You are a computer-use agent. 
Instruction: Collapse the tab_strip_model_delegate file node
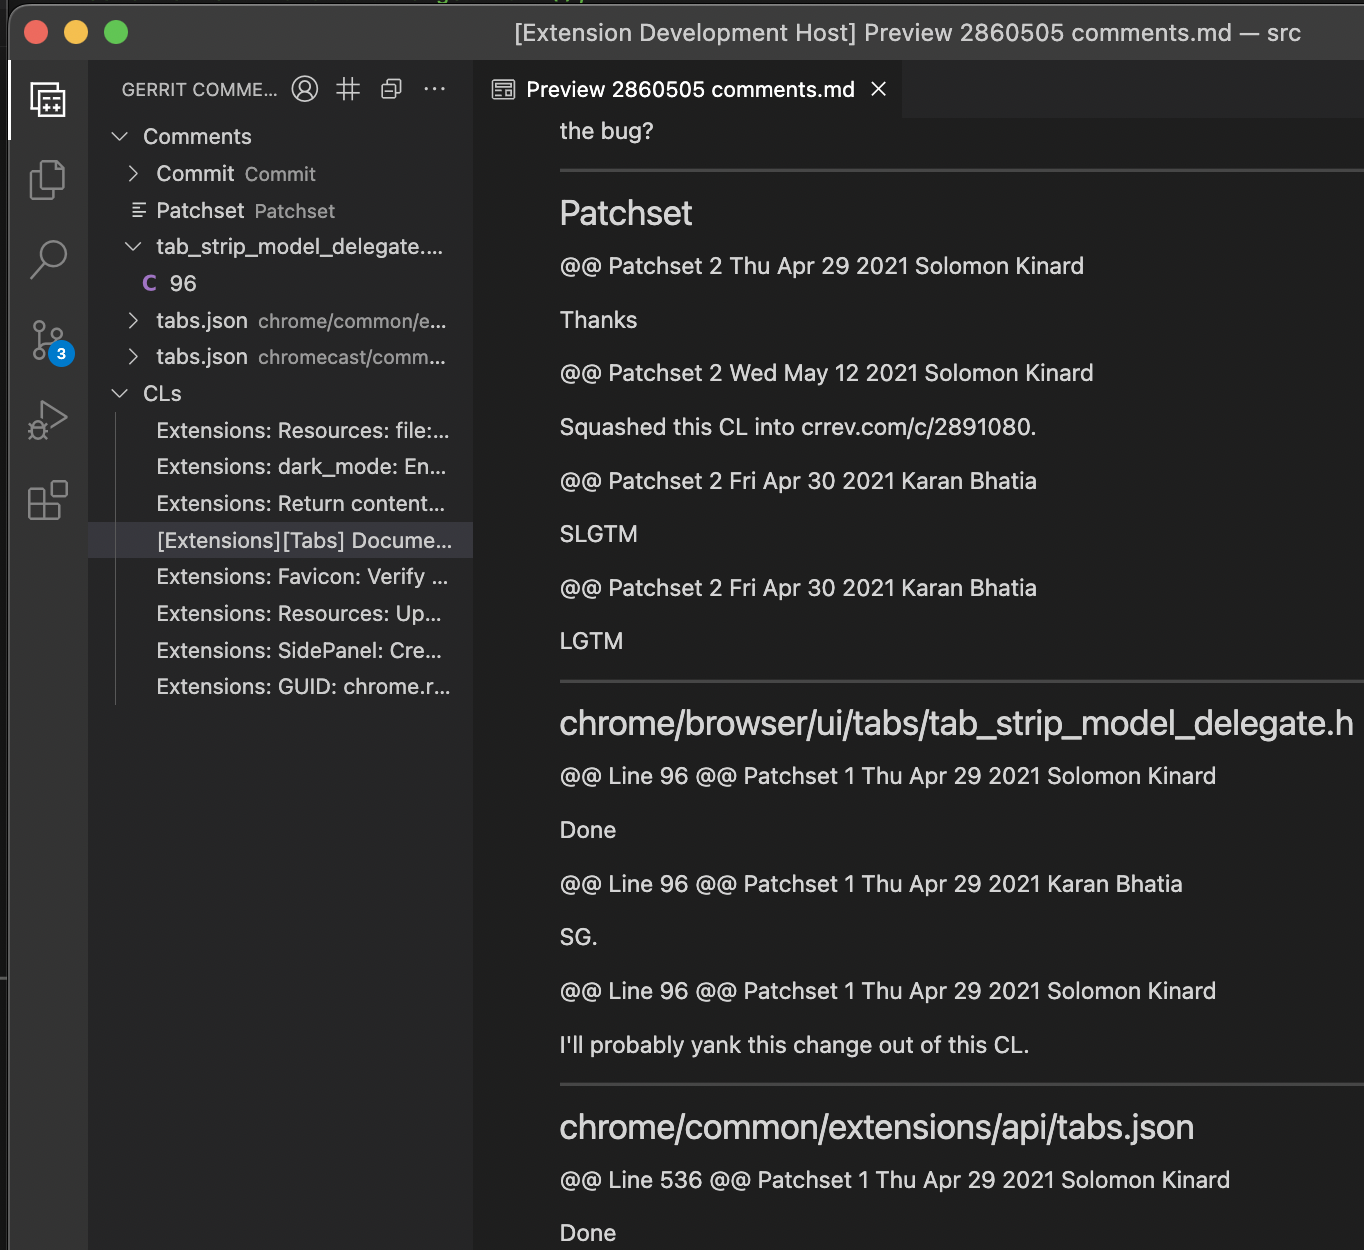click(x=134, y=247)
